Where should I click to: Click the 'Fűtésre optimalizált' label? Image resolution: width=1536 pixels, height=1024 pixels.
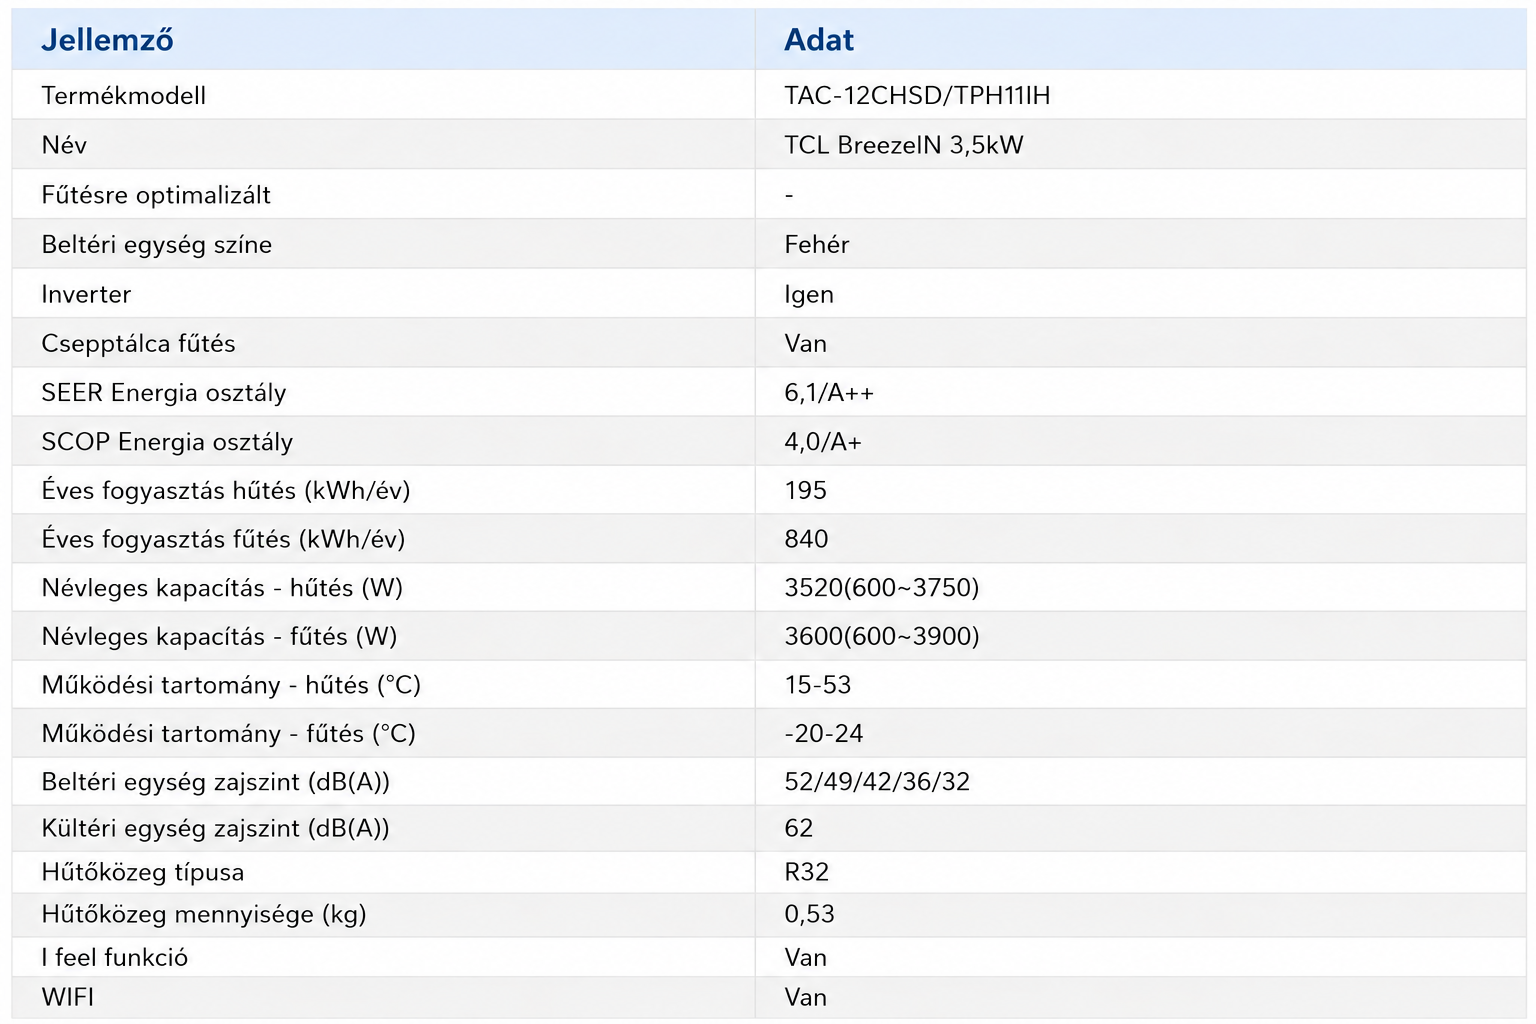[x=156, y=195]
